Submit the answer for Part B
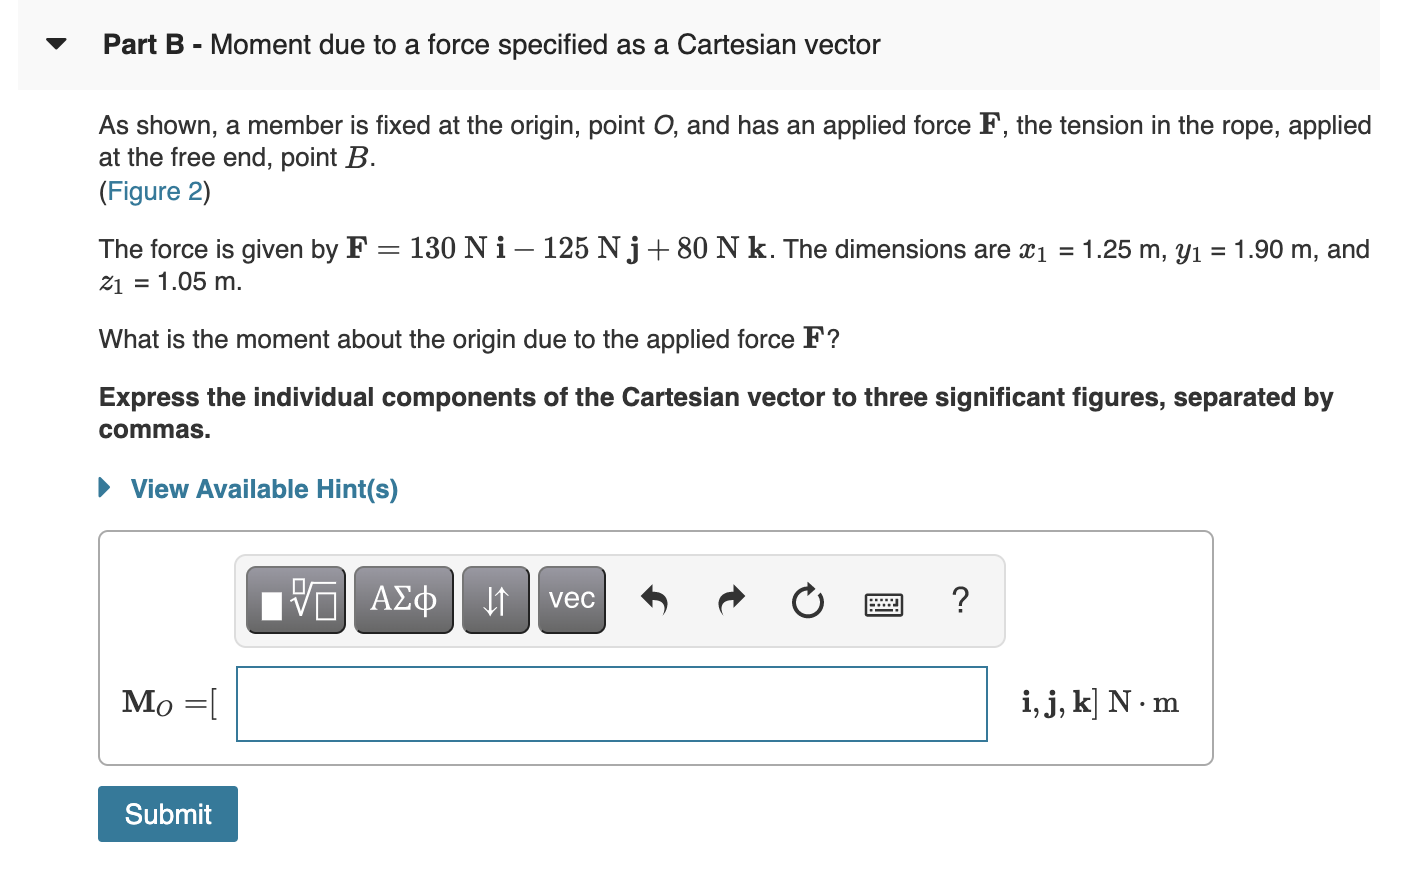The width and height of the screenshot is (1406, 886). point(167,813)
